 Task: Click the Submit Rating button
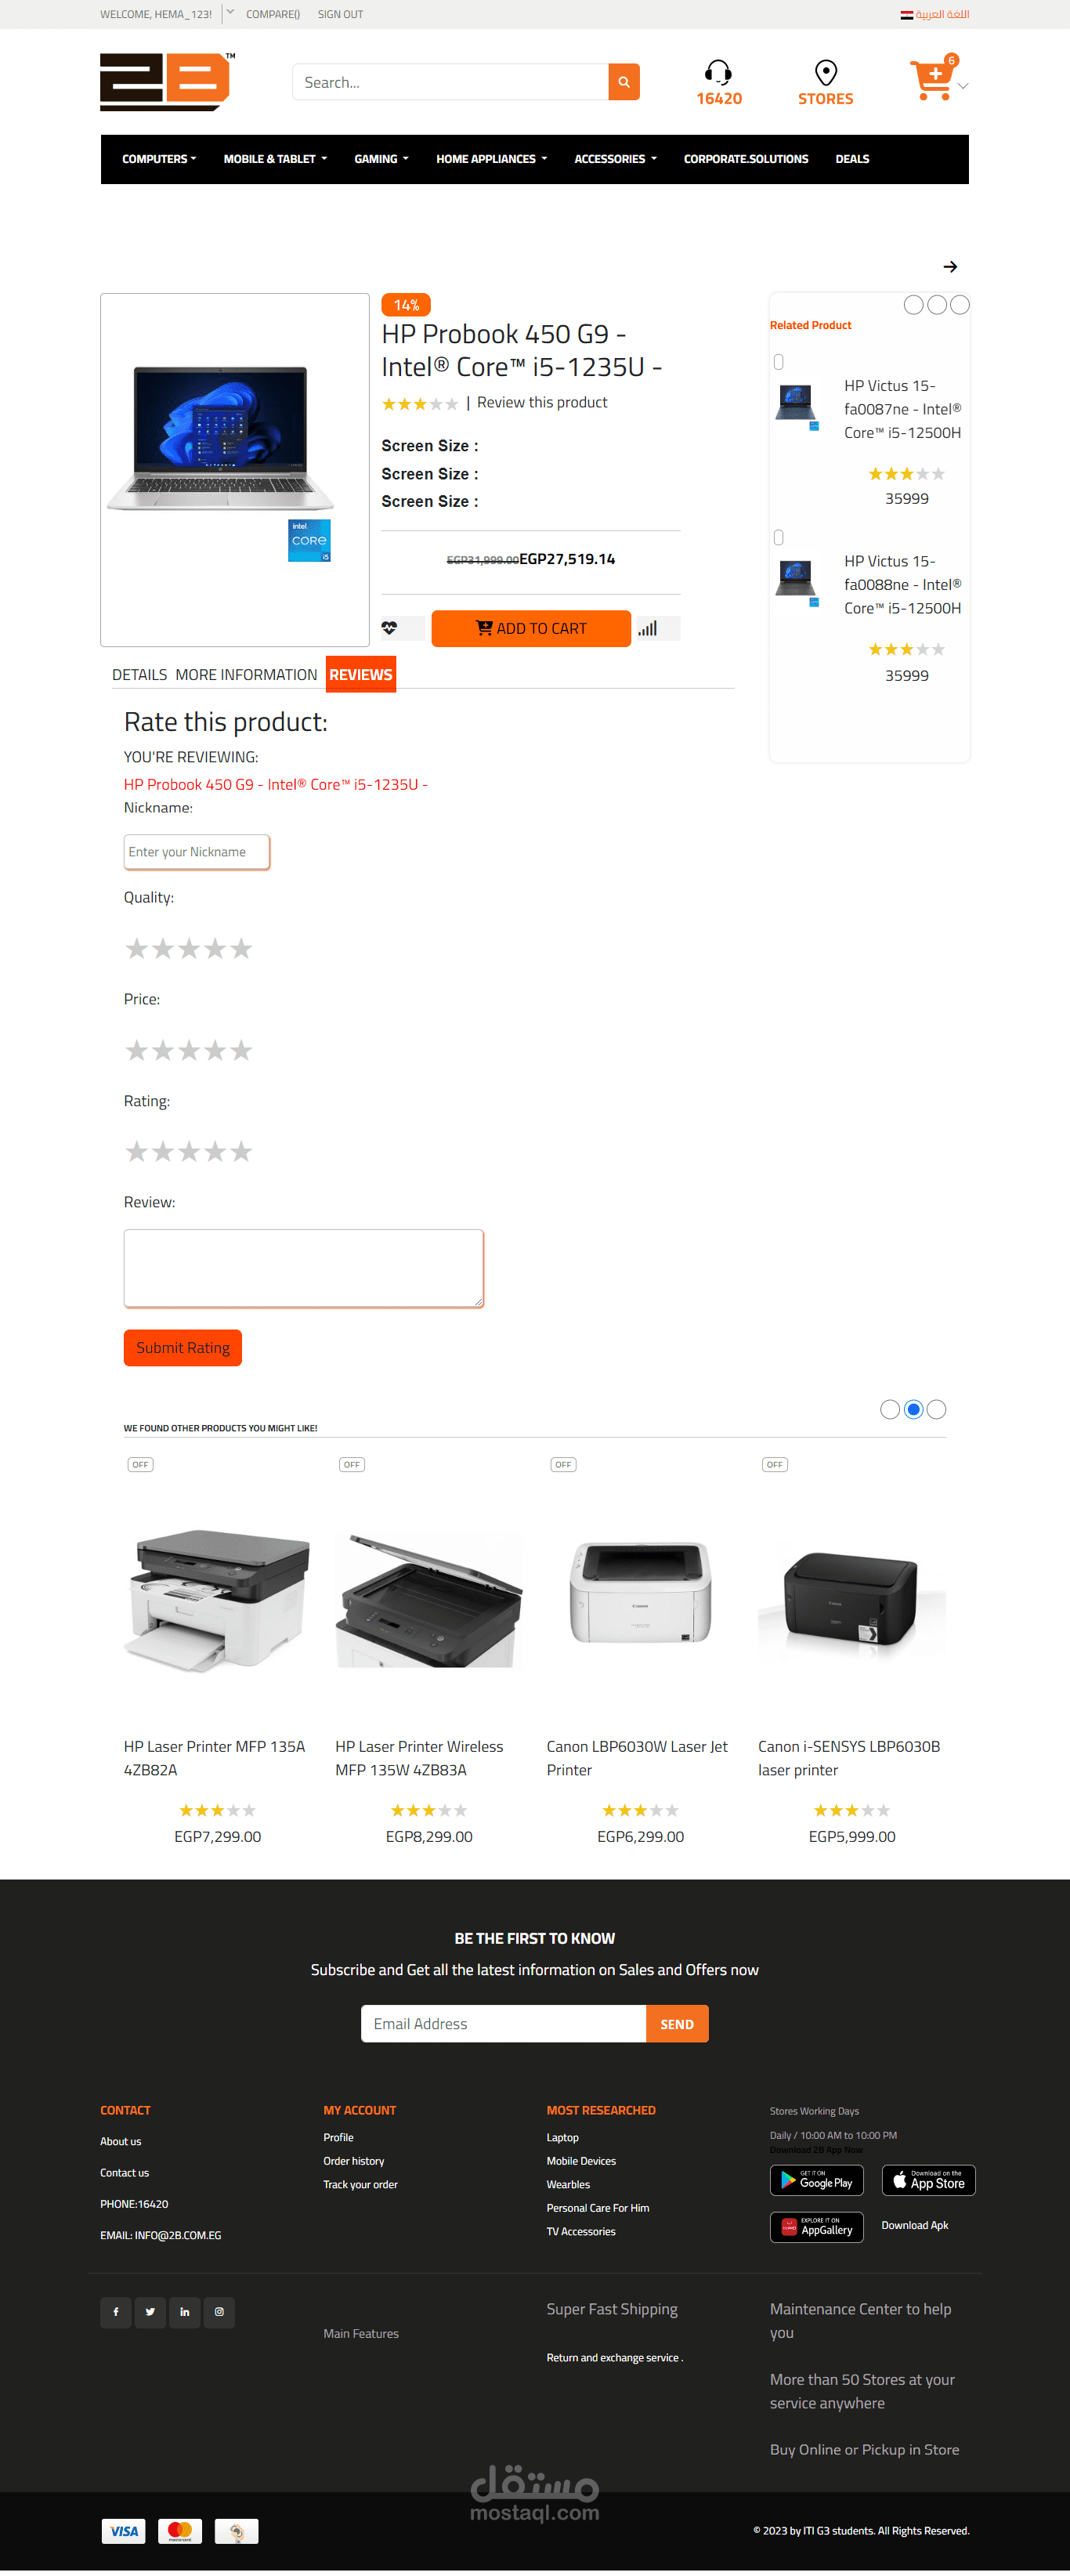coord(183,1347)
